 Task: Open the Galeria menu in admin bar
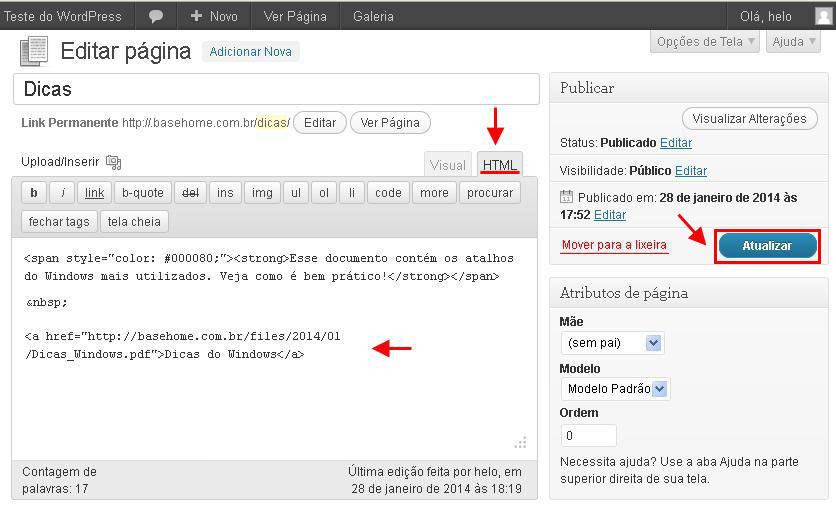point(373,16)
